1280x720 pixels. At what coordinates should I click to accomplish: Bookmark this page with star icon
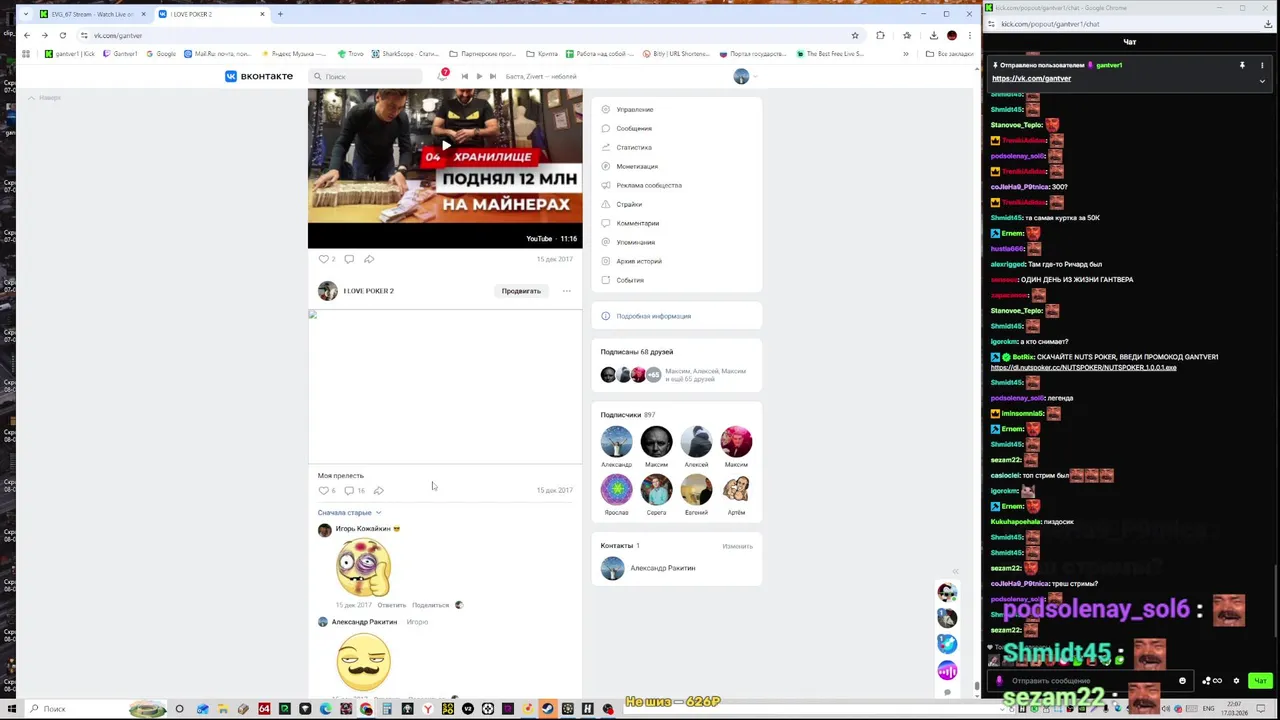point(855,35)
